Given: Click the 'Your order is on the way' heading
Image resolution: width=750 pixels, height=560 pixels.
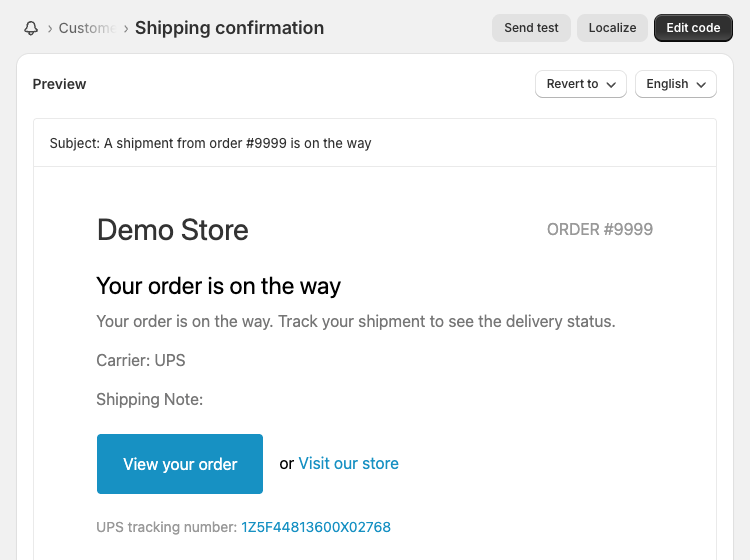Looking at the screenshot, I should point(218,286).
